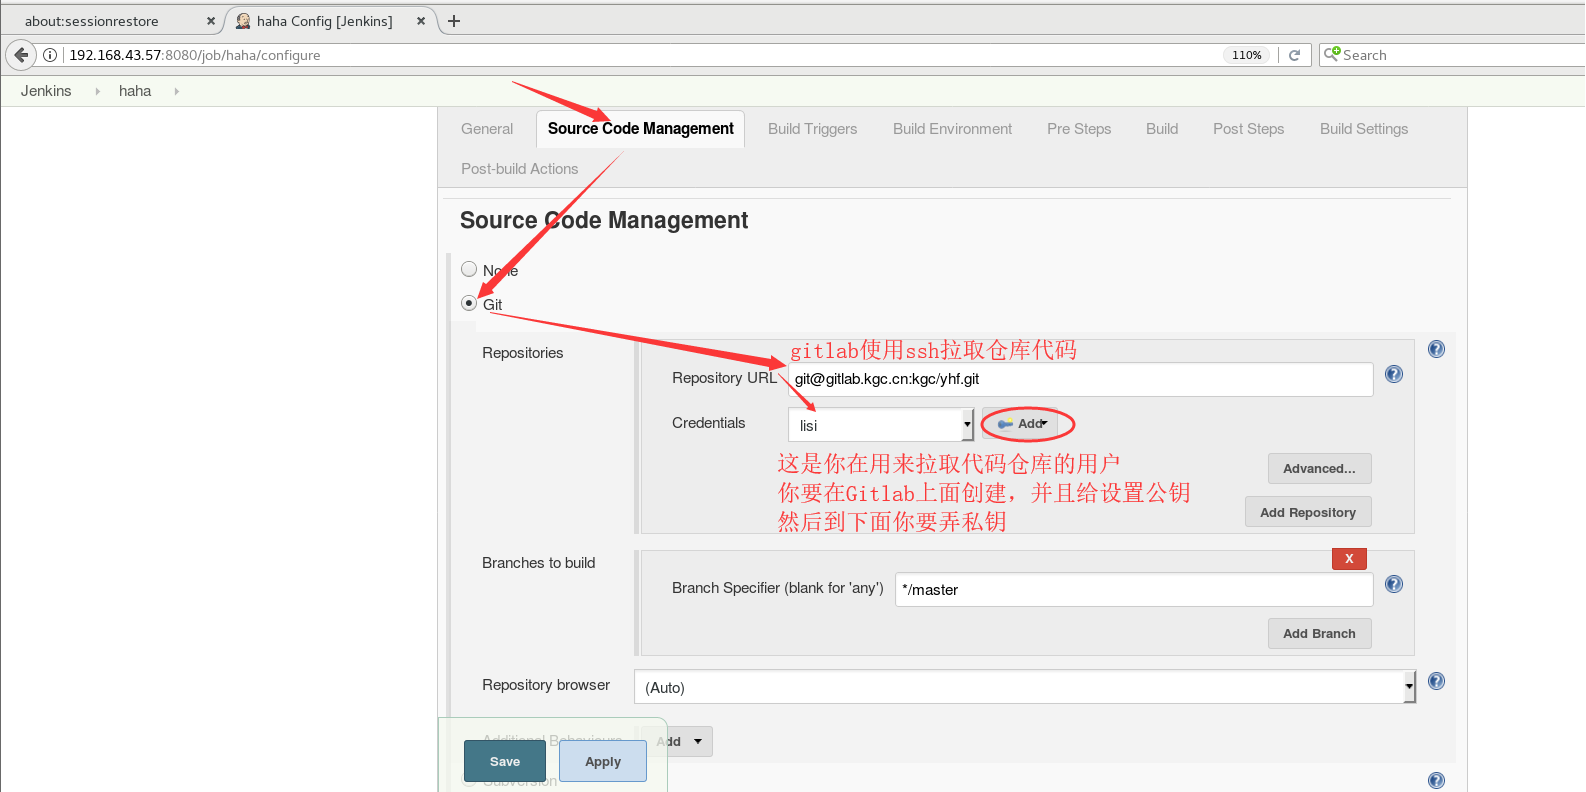Reload the page with the refresh icon
The image size is (1586, 792).
coord(1294,55)
